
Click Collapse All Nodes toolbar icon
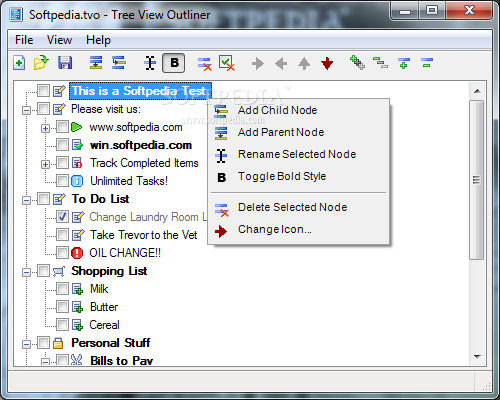(x=380, y=63)
